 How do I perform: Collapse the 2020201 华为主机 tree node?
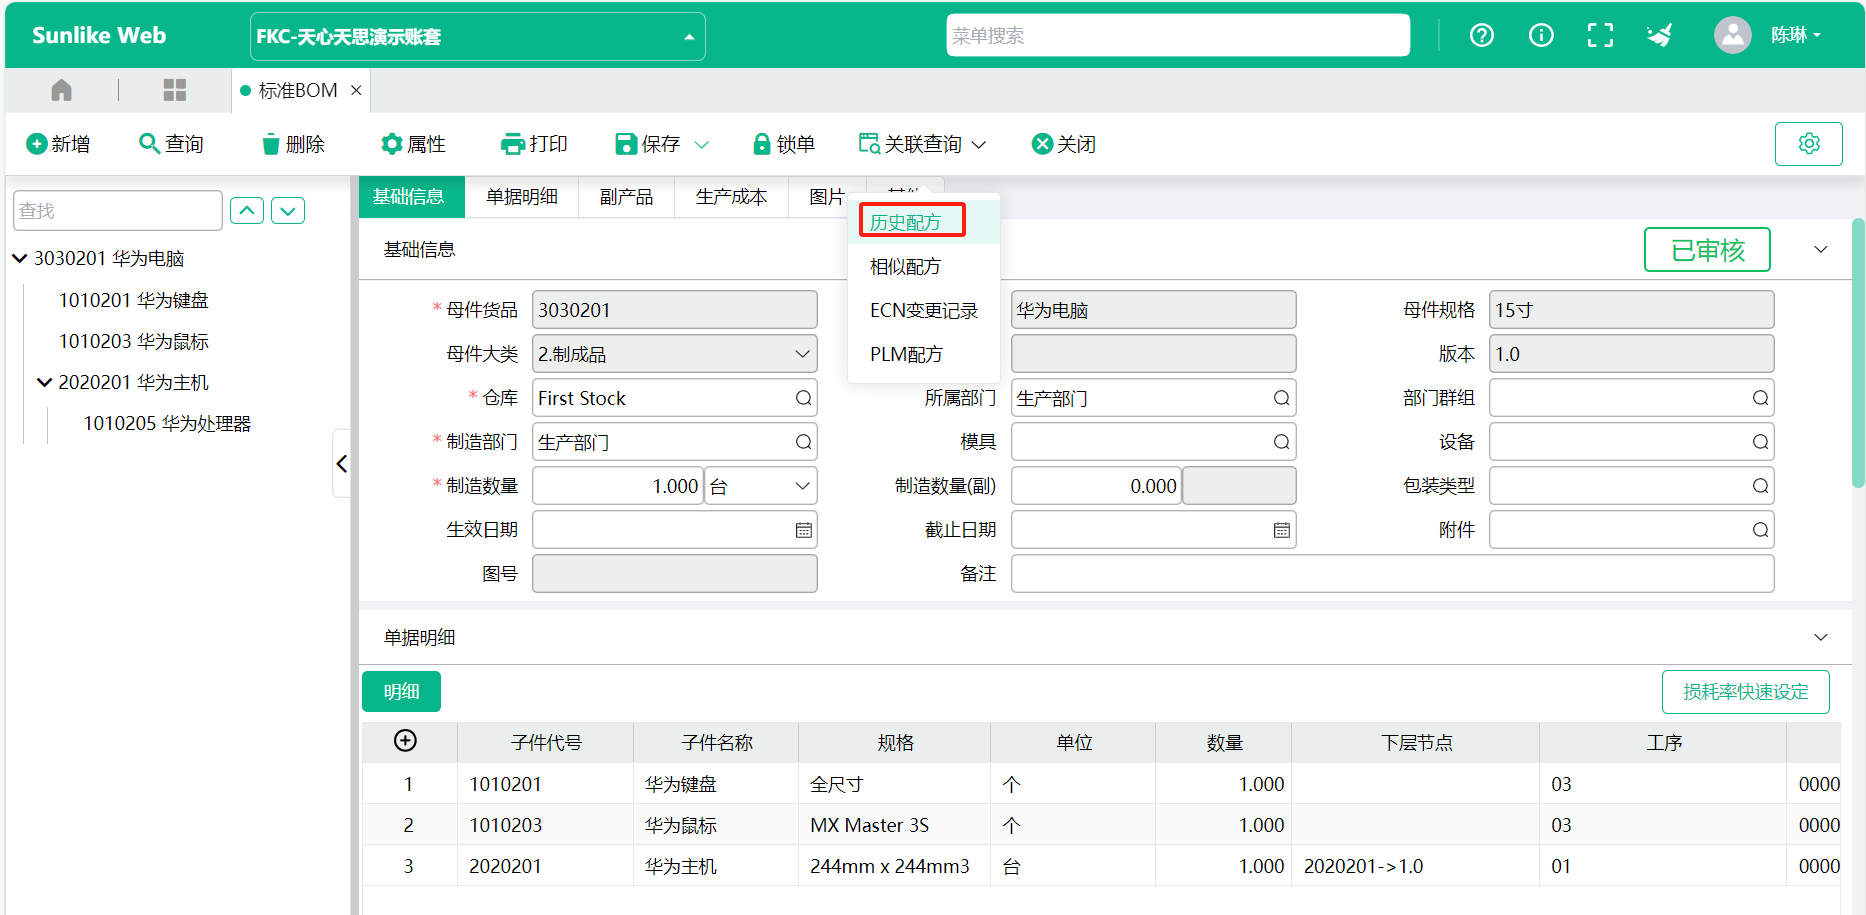(x=44, y=382)
